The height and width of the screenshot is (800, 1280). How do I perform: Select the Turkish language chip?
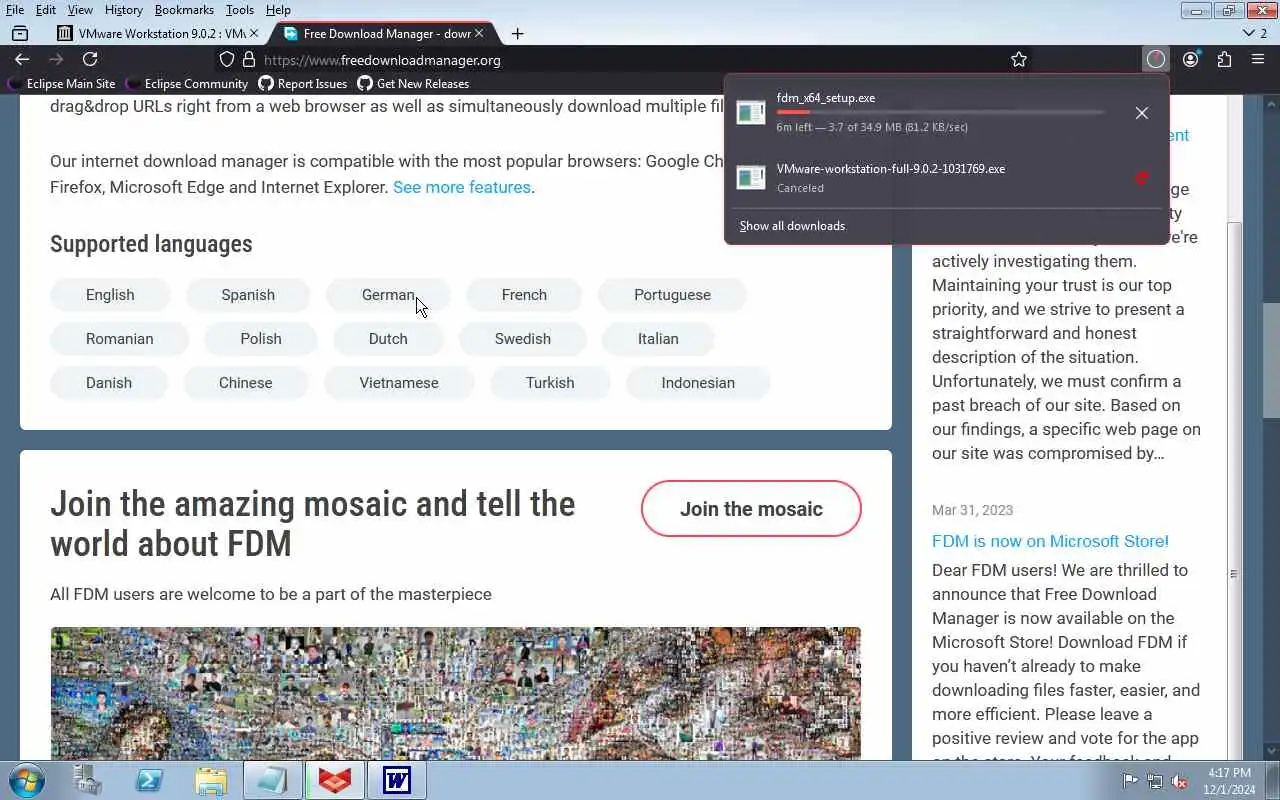point(550,383)
